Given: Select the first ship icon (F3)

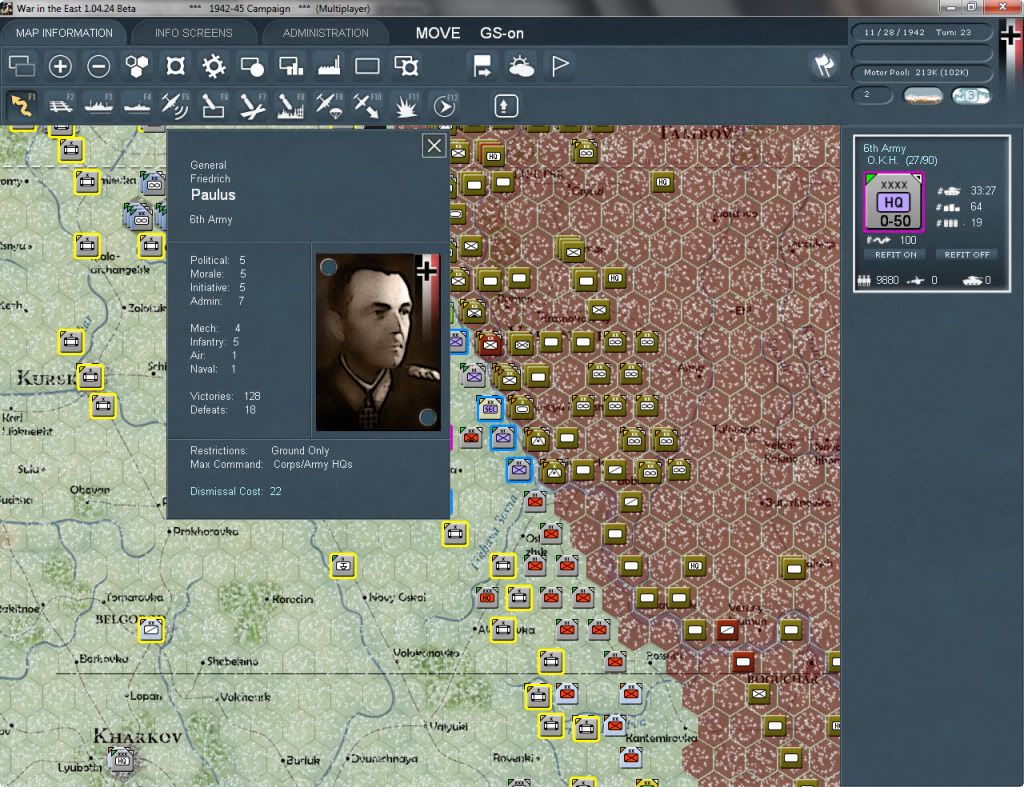Looking at the screenshot, I should point(99,105).
